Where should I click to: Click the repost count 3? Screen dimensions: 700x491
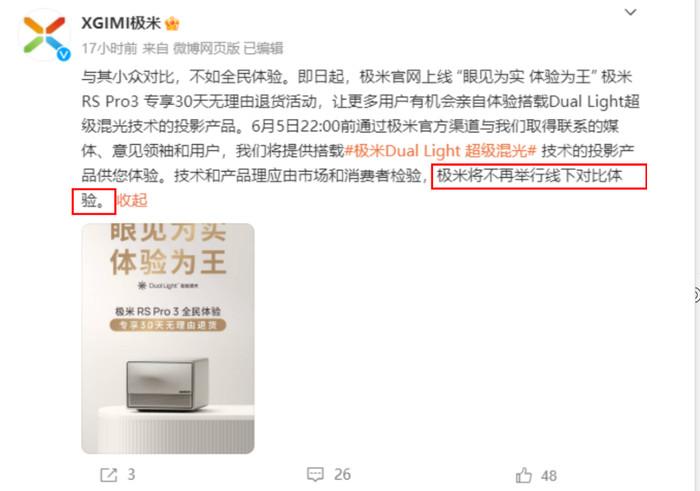coord(131,474)
